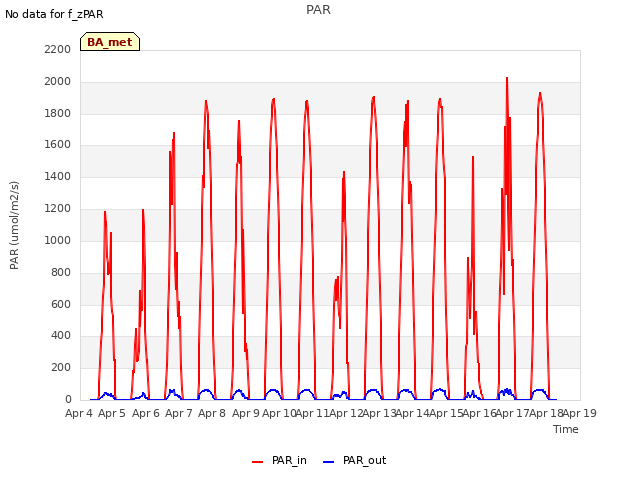
Task: Click the 800 y-axis tick label
Action: (61, 272)
